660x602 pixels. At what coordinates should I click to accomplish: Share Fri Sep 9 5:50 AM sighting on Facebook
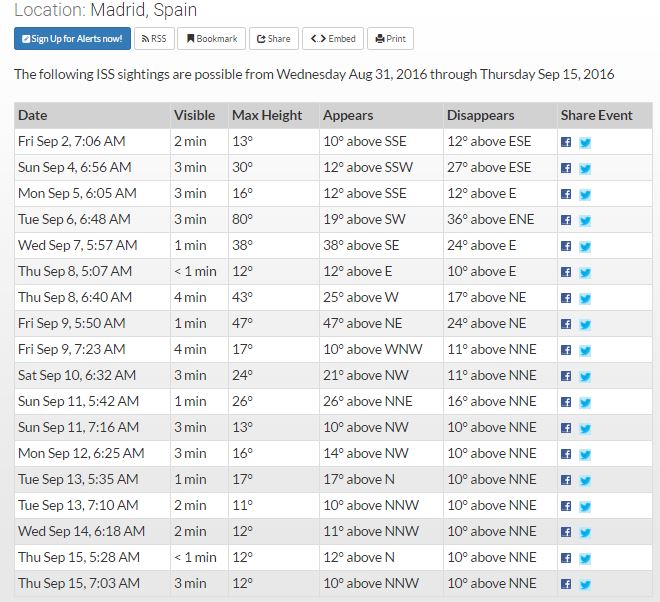click(x=566, y=324)
